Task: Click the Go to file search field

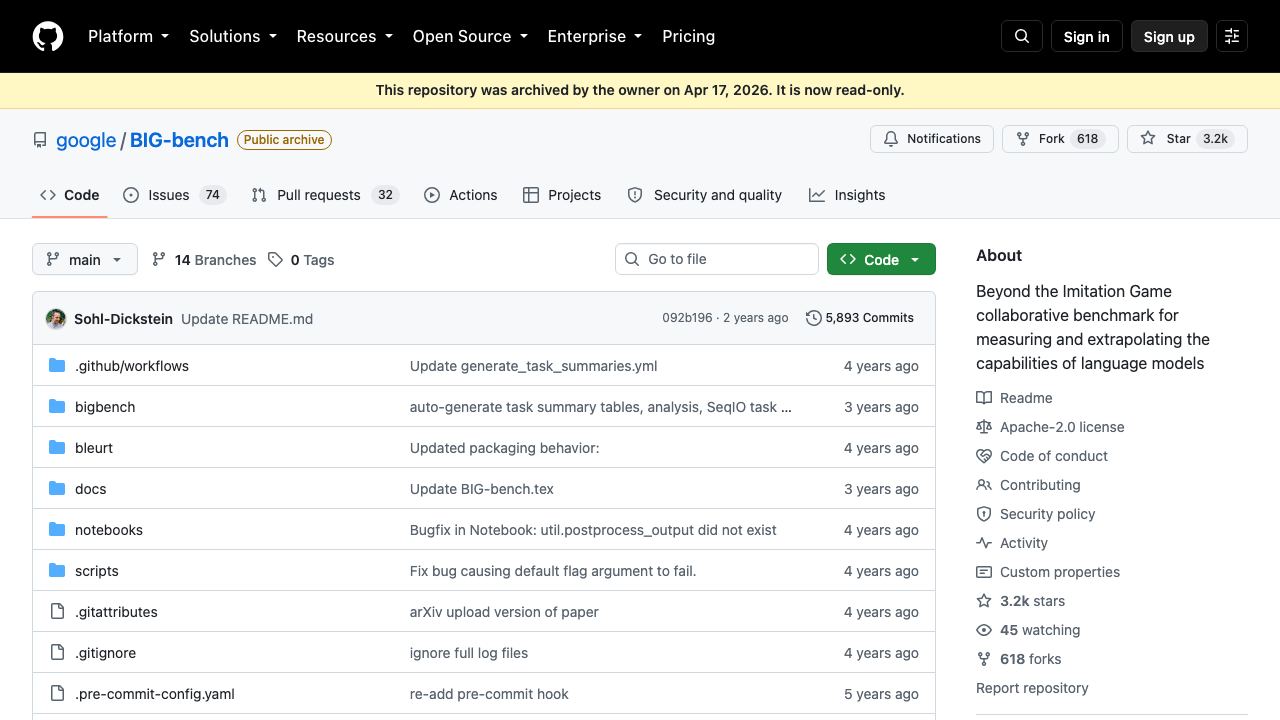Action: click(717, 259)
